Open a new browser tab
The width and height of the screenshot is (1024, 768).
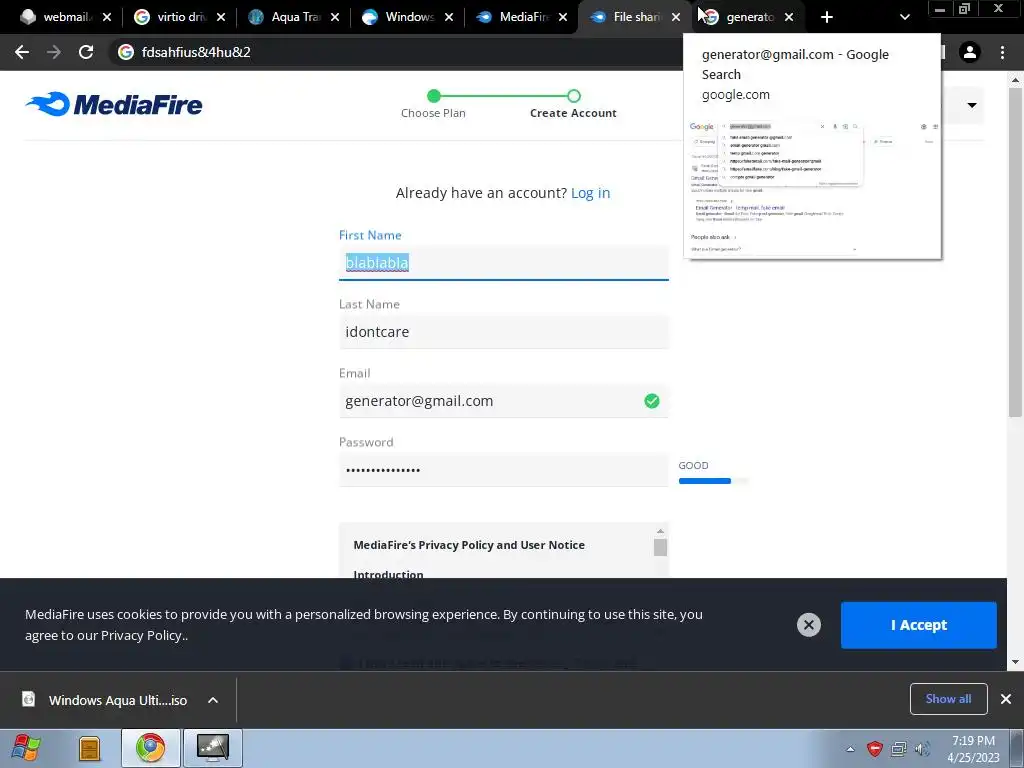(827, 17)
